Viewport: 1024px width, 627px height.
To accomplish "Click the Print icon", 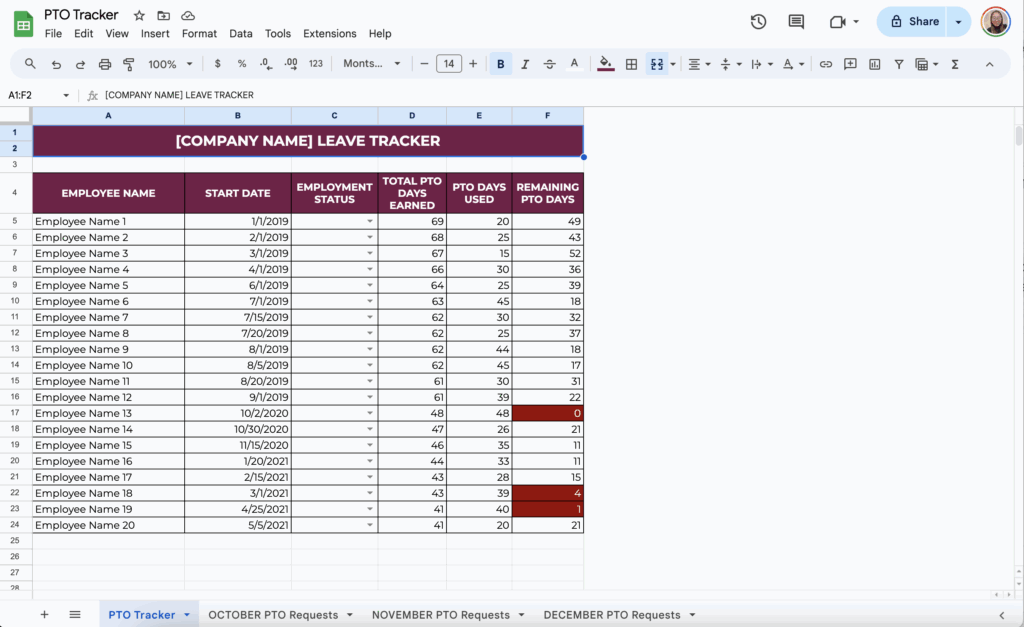I will 105,62.
